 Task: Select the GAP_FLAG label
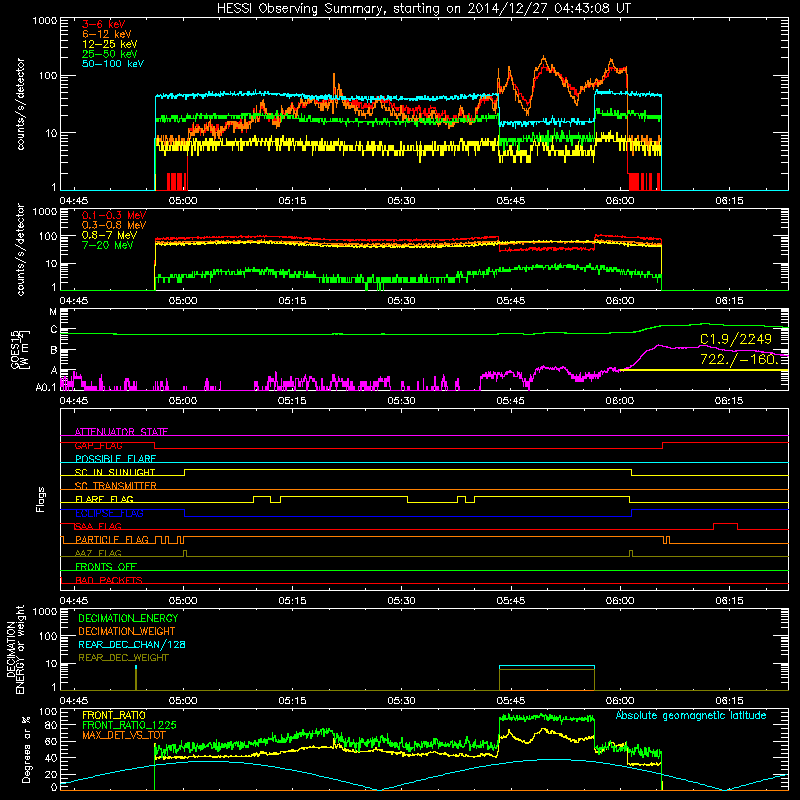(x=98, y=445)
